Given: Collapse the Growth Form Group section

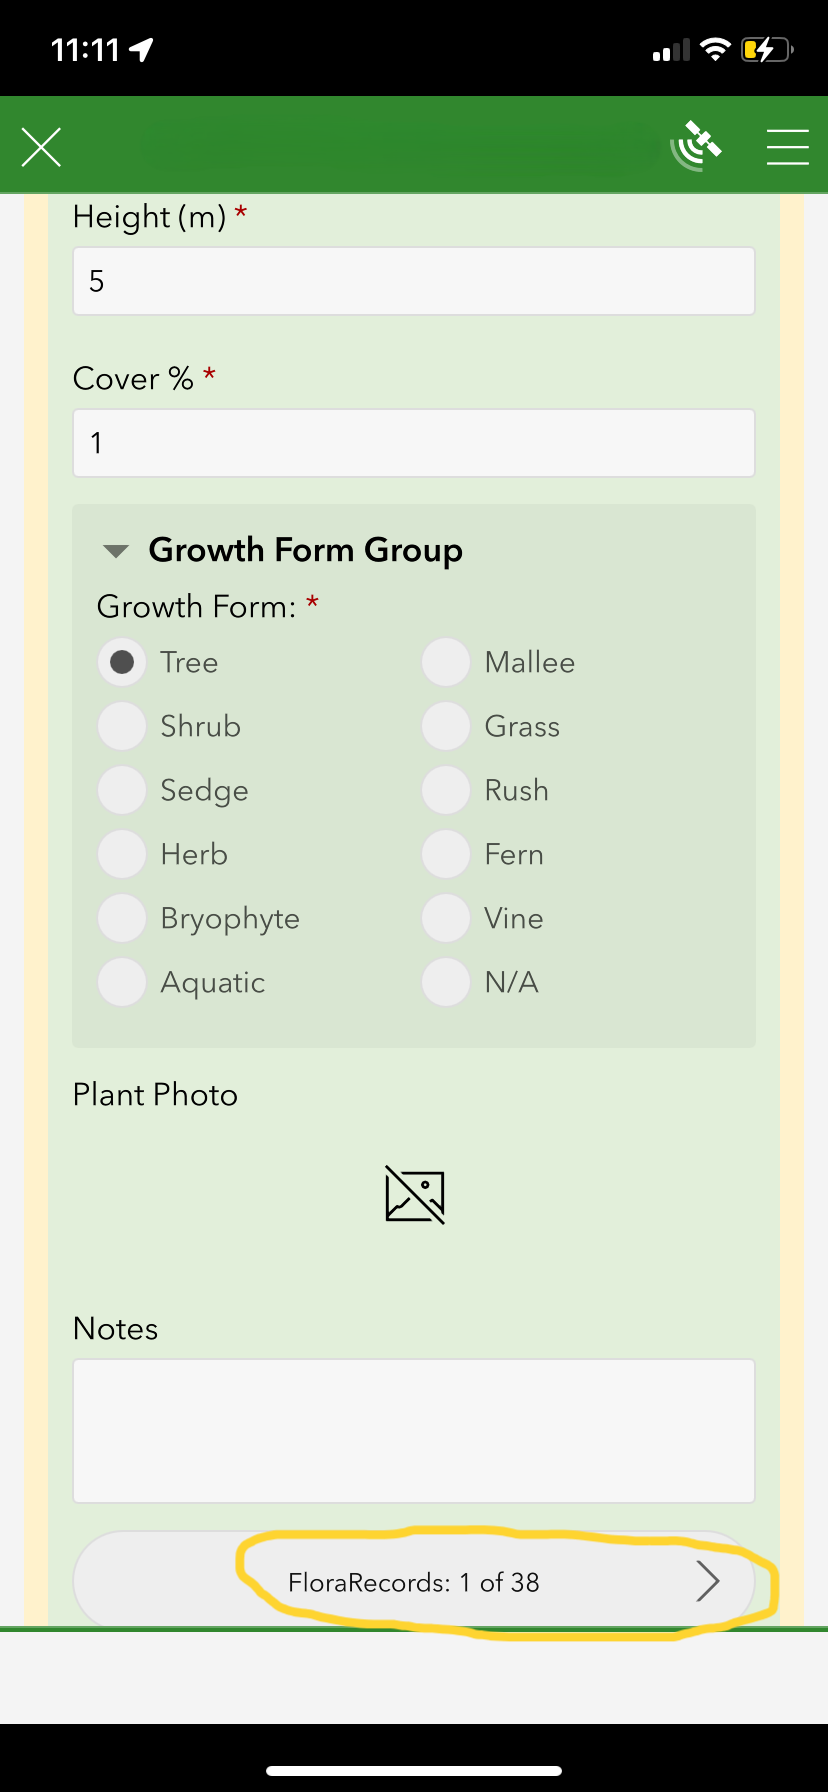Looking at the screenshot, I should pyautogui.click(x=114, y=550).
